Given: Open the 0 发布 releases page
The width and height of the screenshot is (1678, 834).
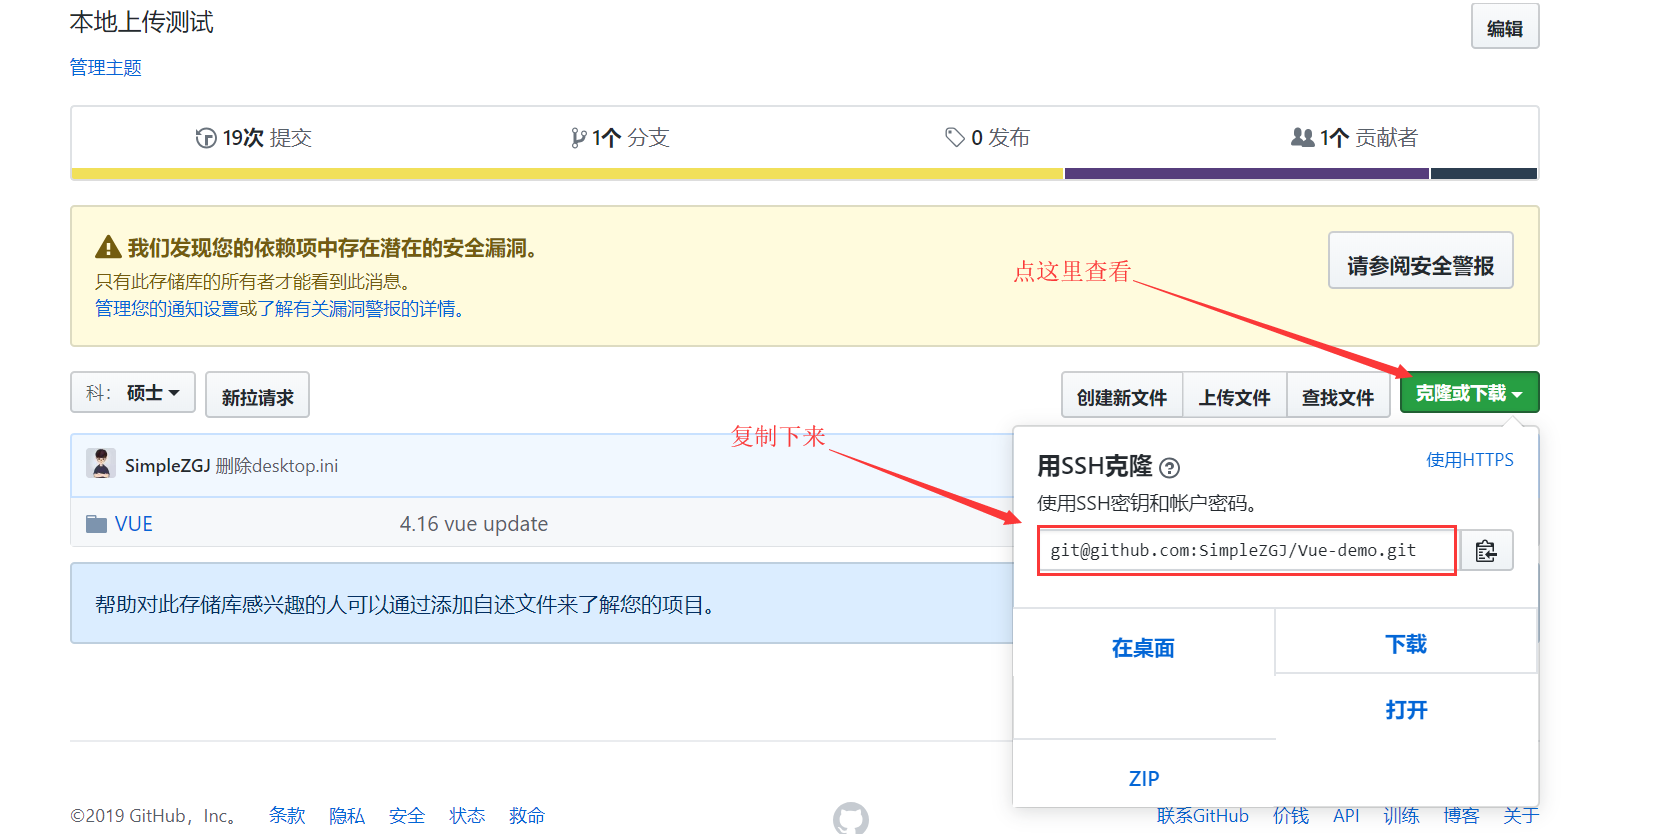Looking at the screenshot, I should click(x=987, y=138).
